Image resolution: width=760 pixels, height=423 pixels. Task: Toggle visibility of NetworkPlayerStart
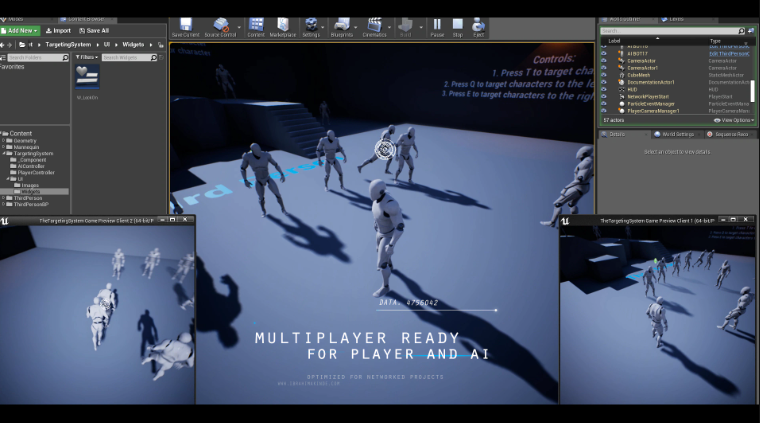click(x=604, y=97)
